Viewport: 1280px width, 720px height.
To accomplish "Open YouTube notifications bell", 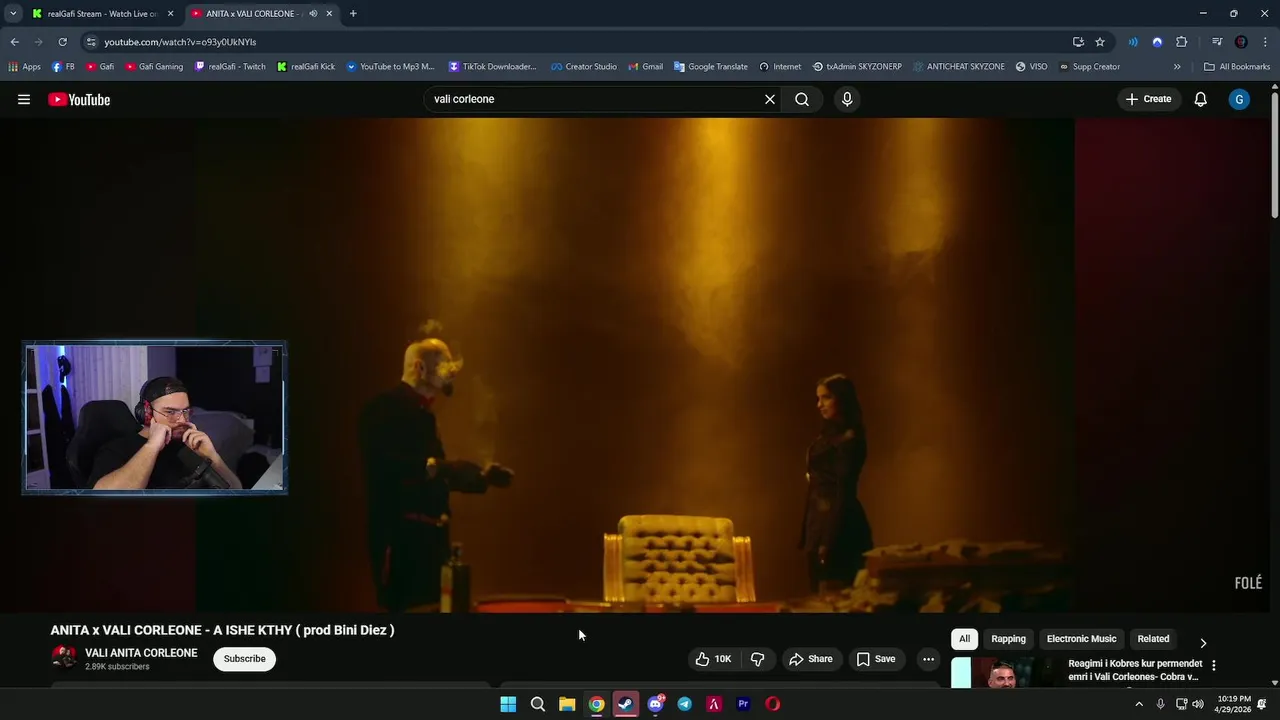I will coord(1201,99).
